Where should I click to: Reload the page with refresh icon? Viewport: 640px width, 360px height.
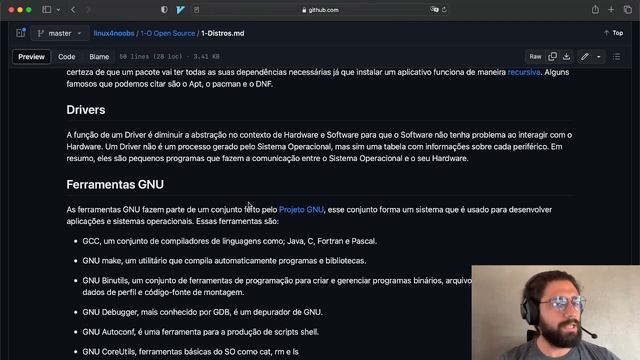point(444,9)
